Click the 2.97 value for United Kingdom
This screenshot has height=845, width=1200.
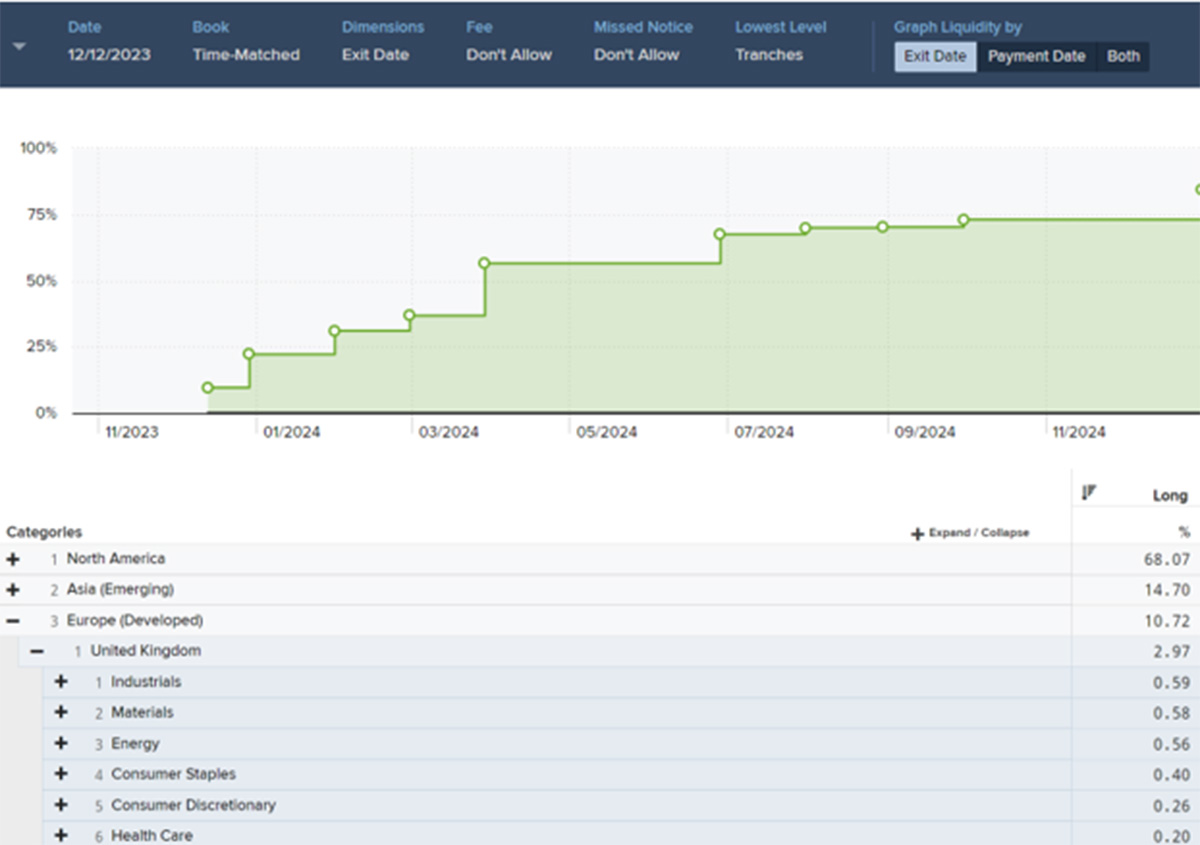click(1171, 652)
